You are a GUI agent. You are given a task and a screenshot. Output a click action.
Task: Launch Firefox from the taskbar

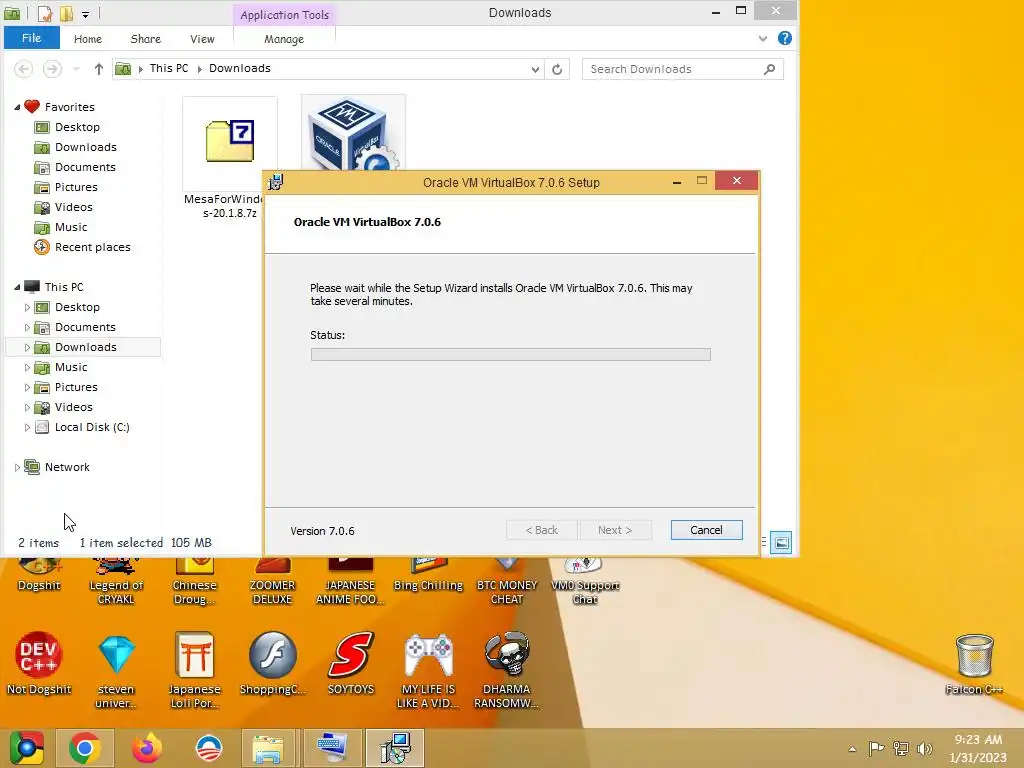146,748
